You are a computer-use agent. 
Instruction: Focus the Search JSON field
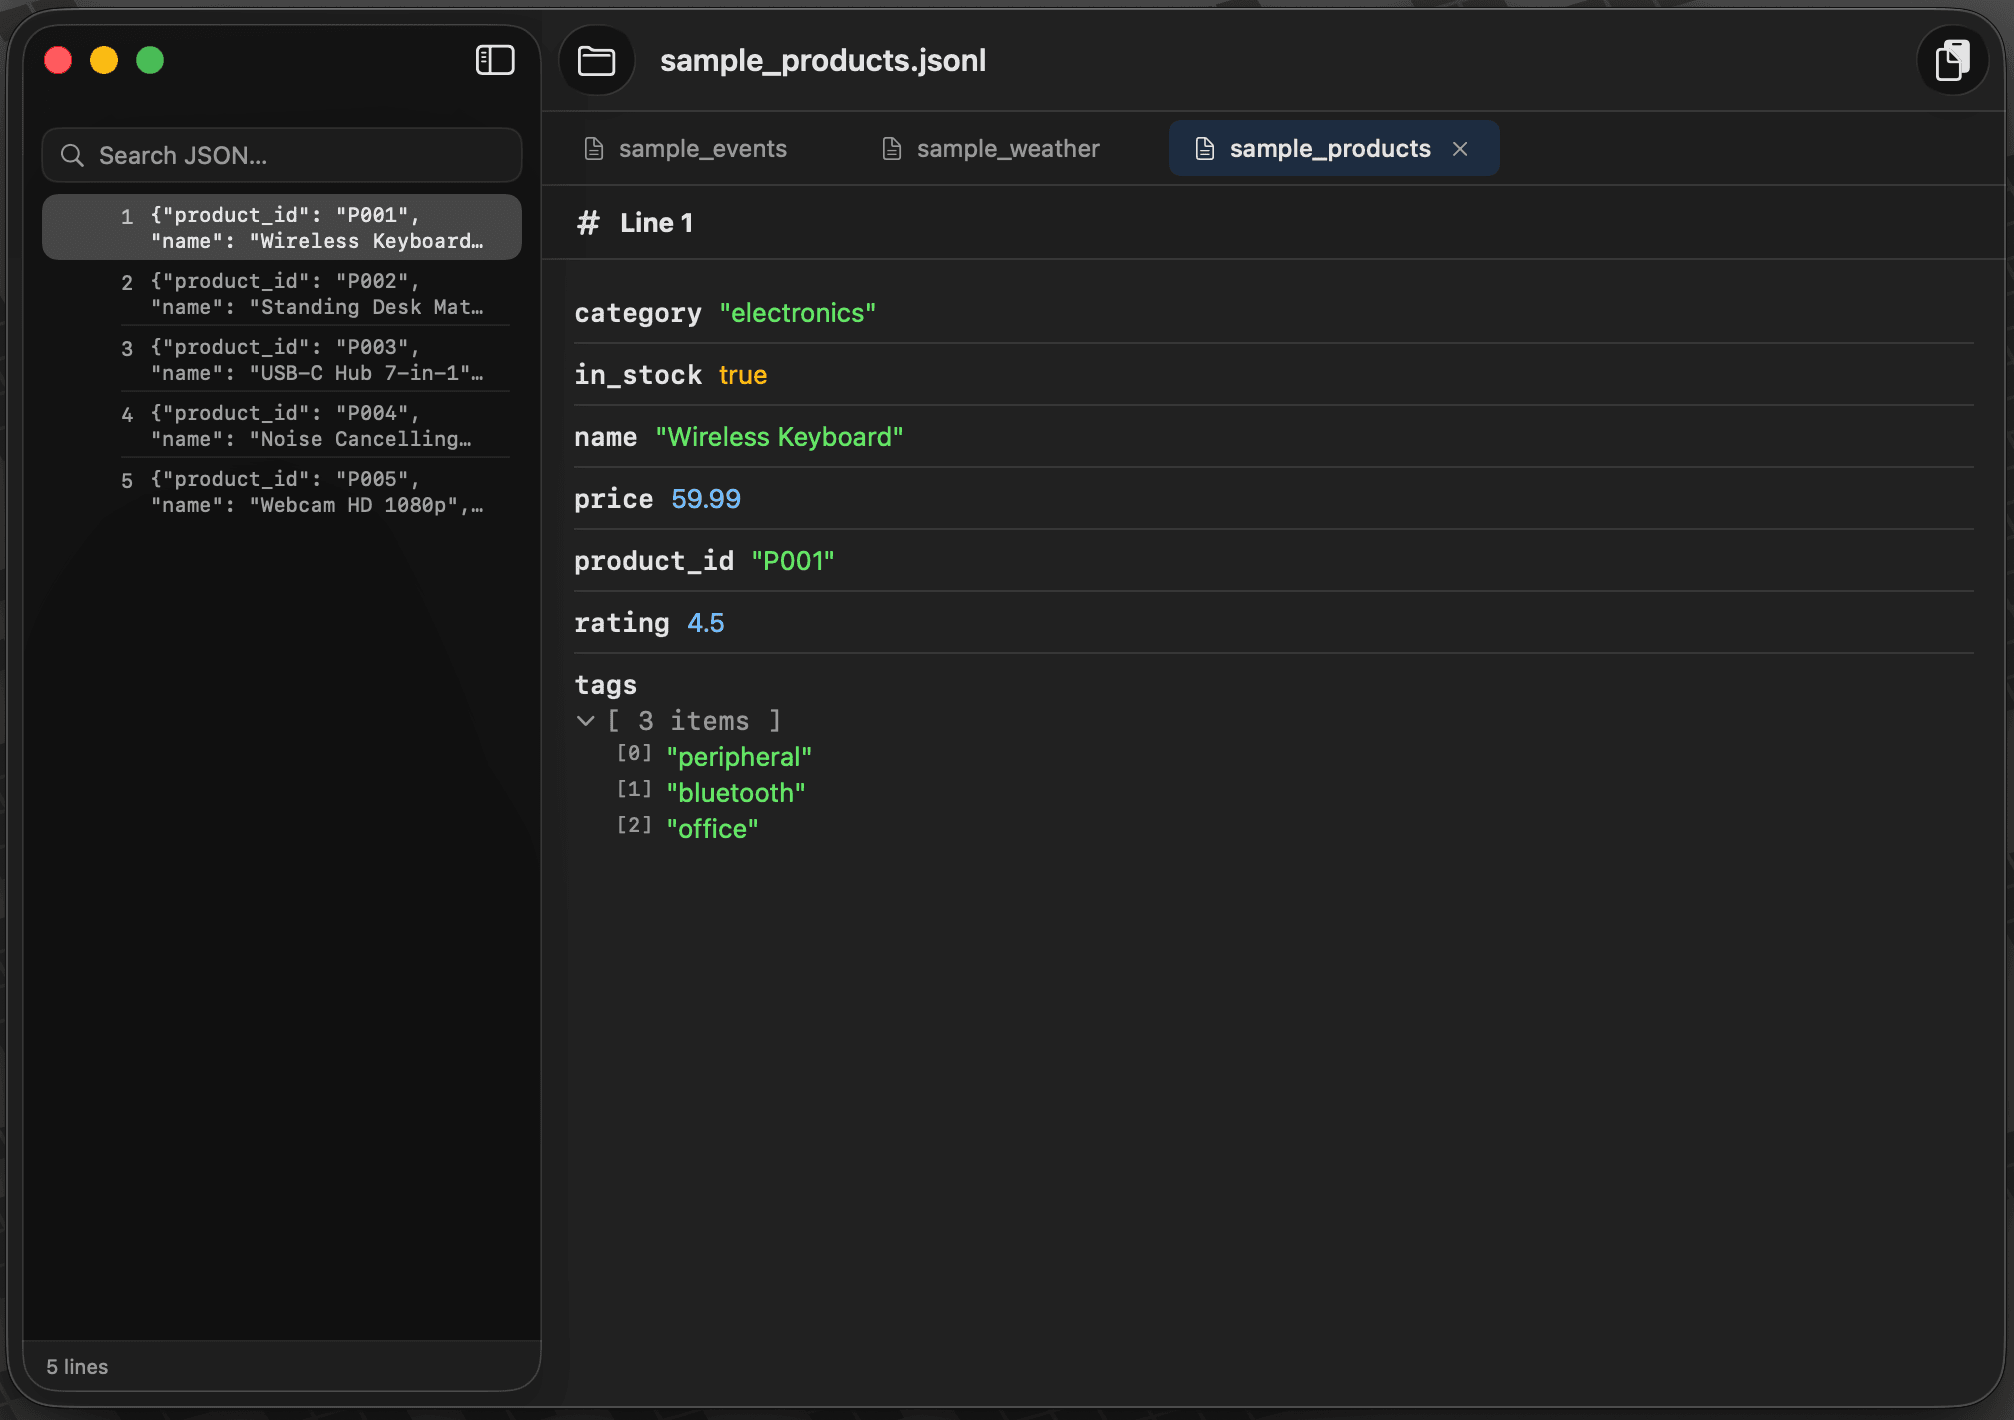coord(282,155)
